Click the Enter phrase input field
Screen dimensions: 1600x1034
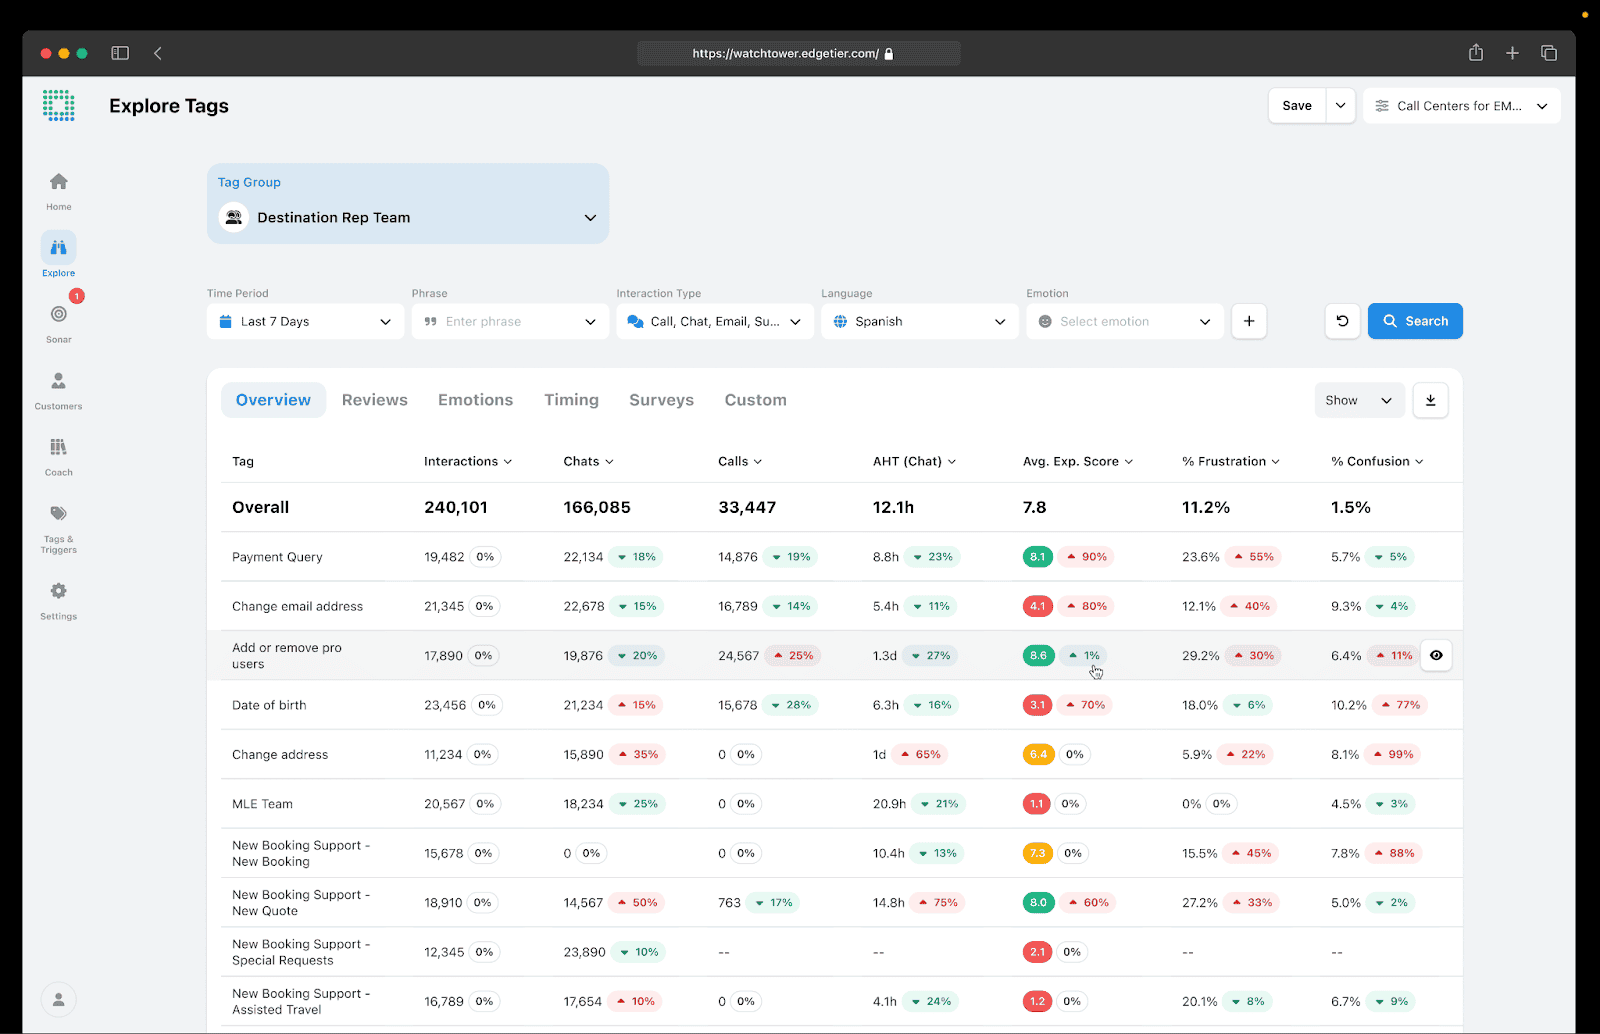[500, 321]
